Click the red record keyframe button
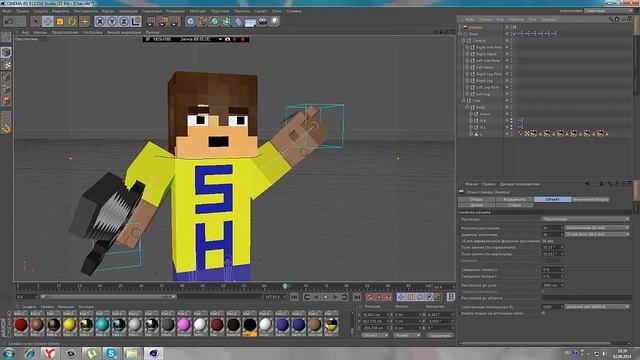The width and height of the screenshot is (640, 360). point(369,297)
